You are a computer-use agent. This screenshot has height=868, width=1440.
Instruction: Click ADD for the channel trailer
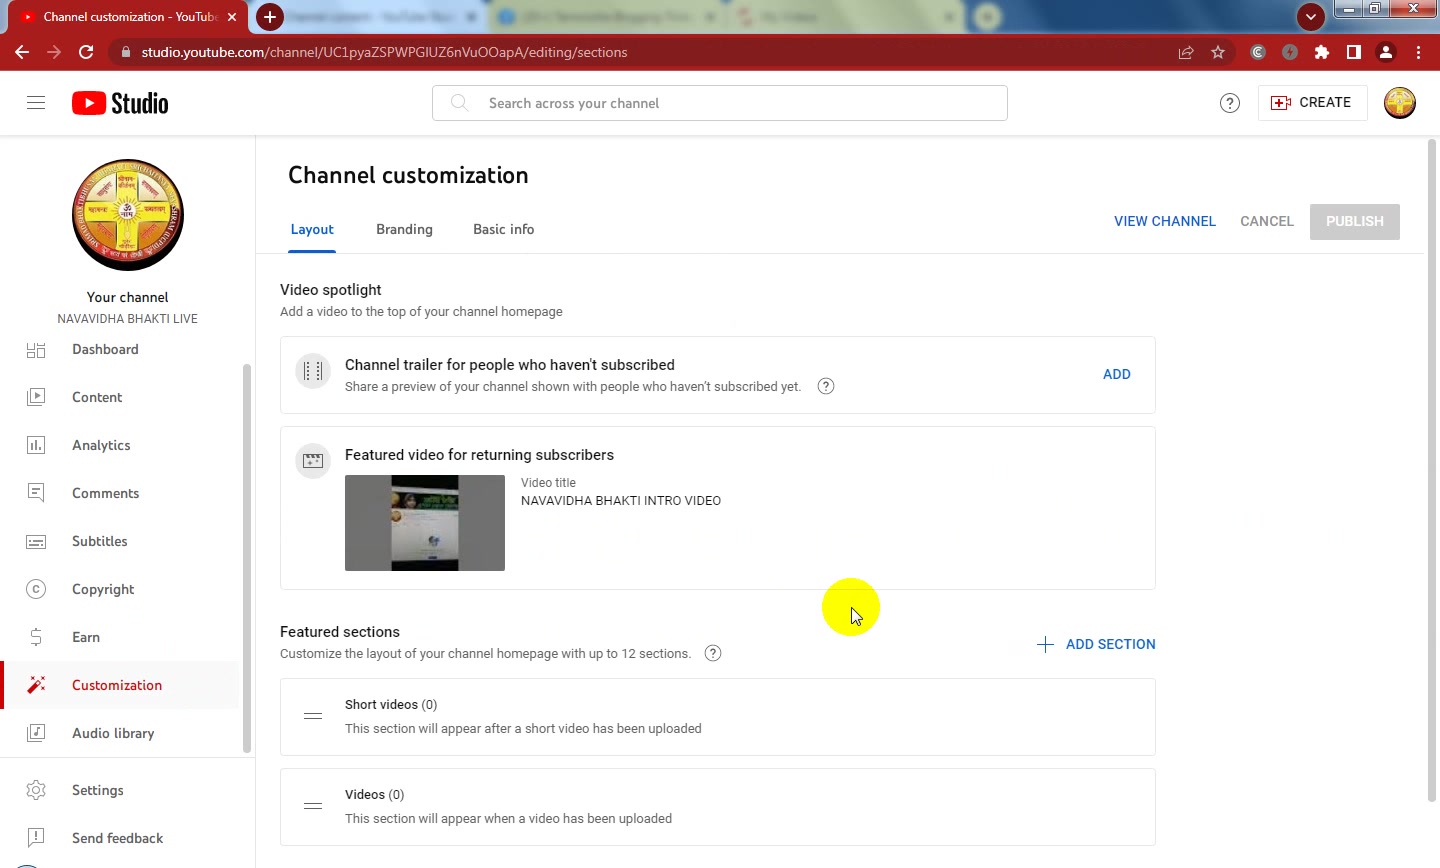[1117, 374]
